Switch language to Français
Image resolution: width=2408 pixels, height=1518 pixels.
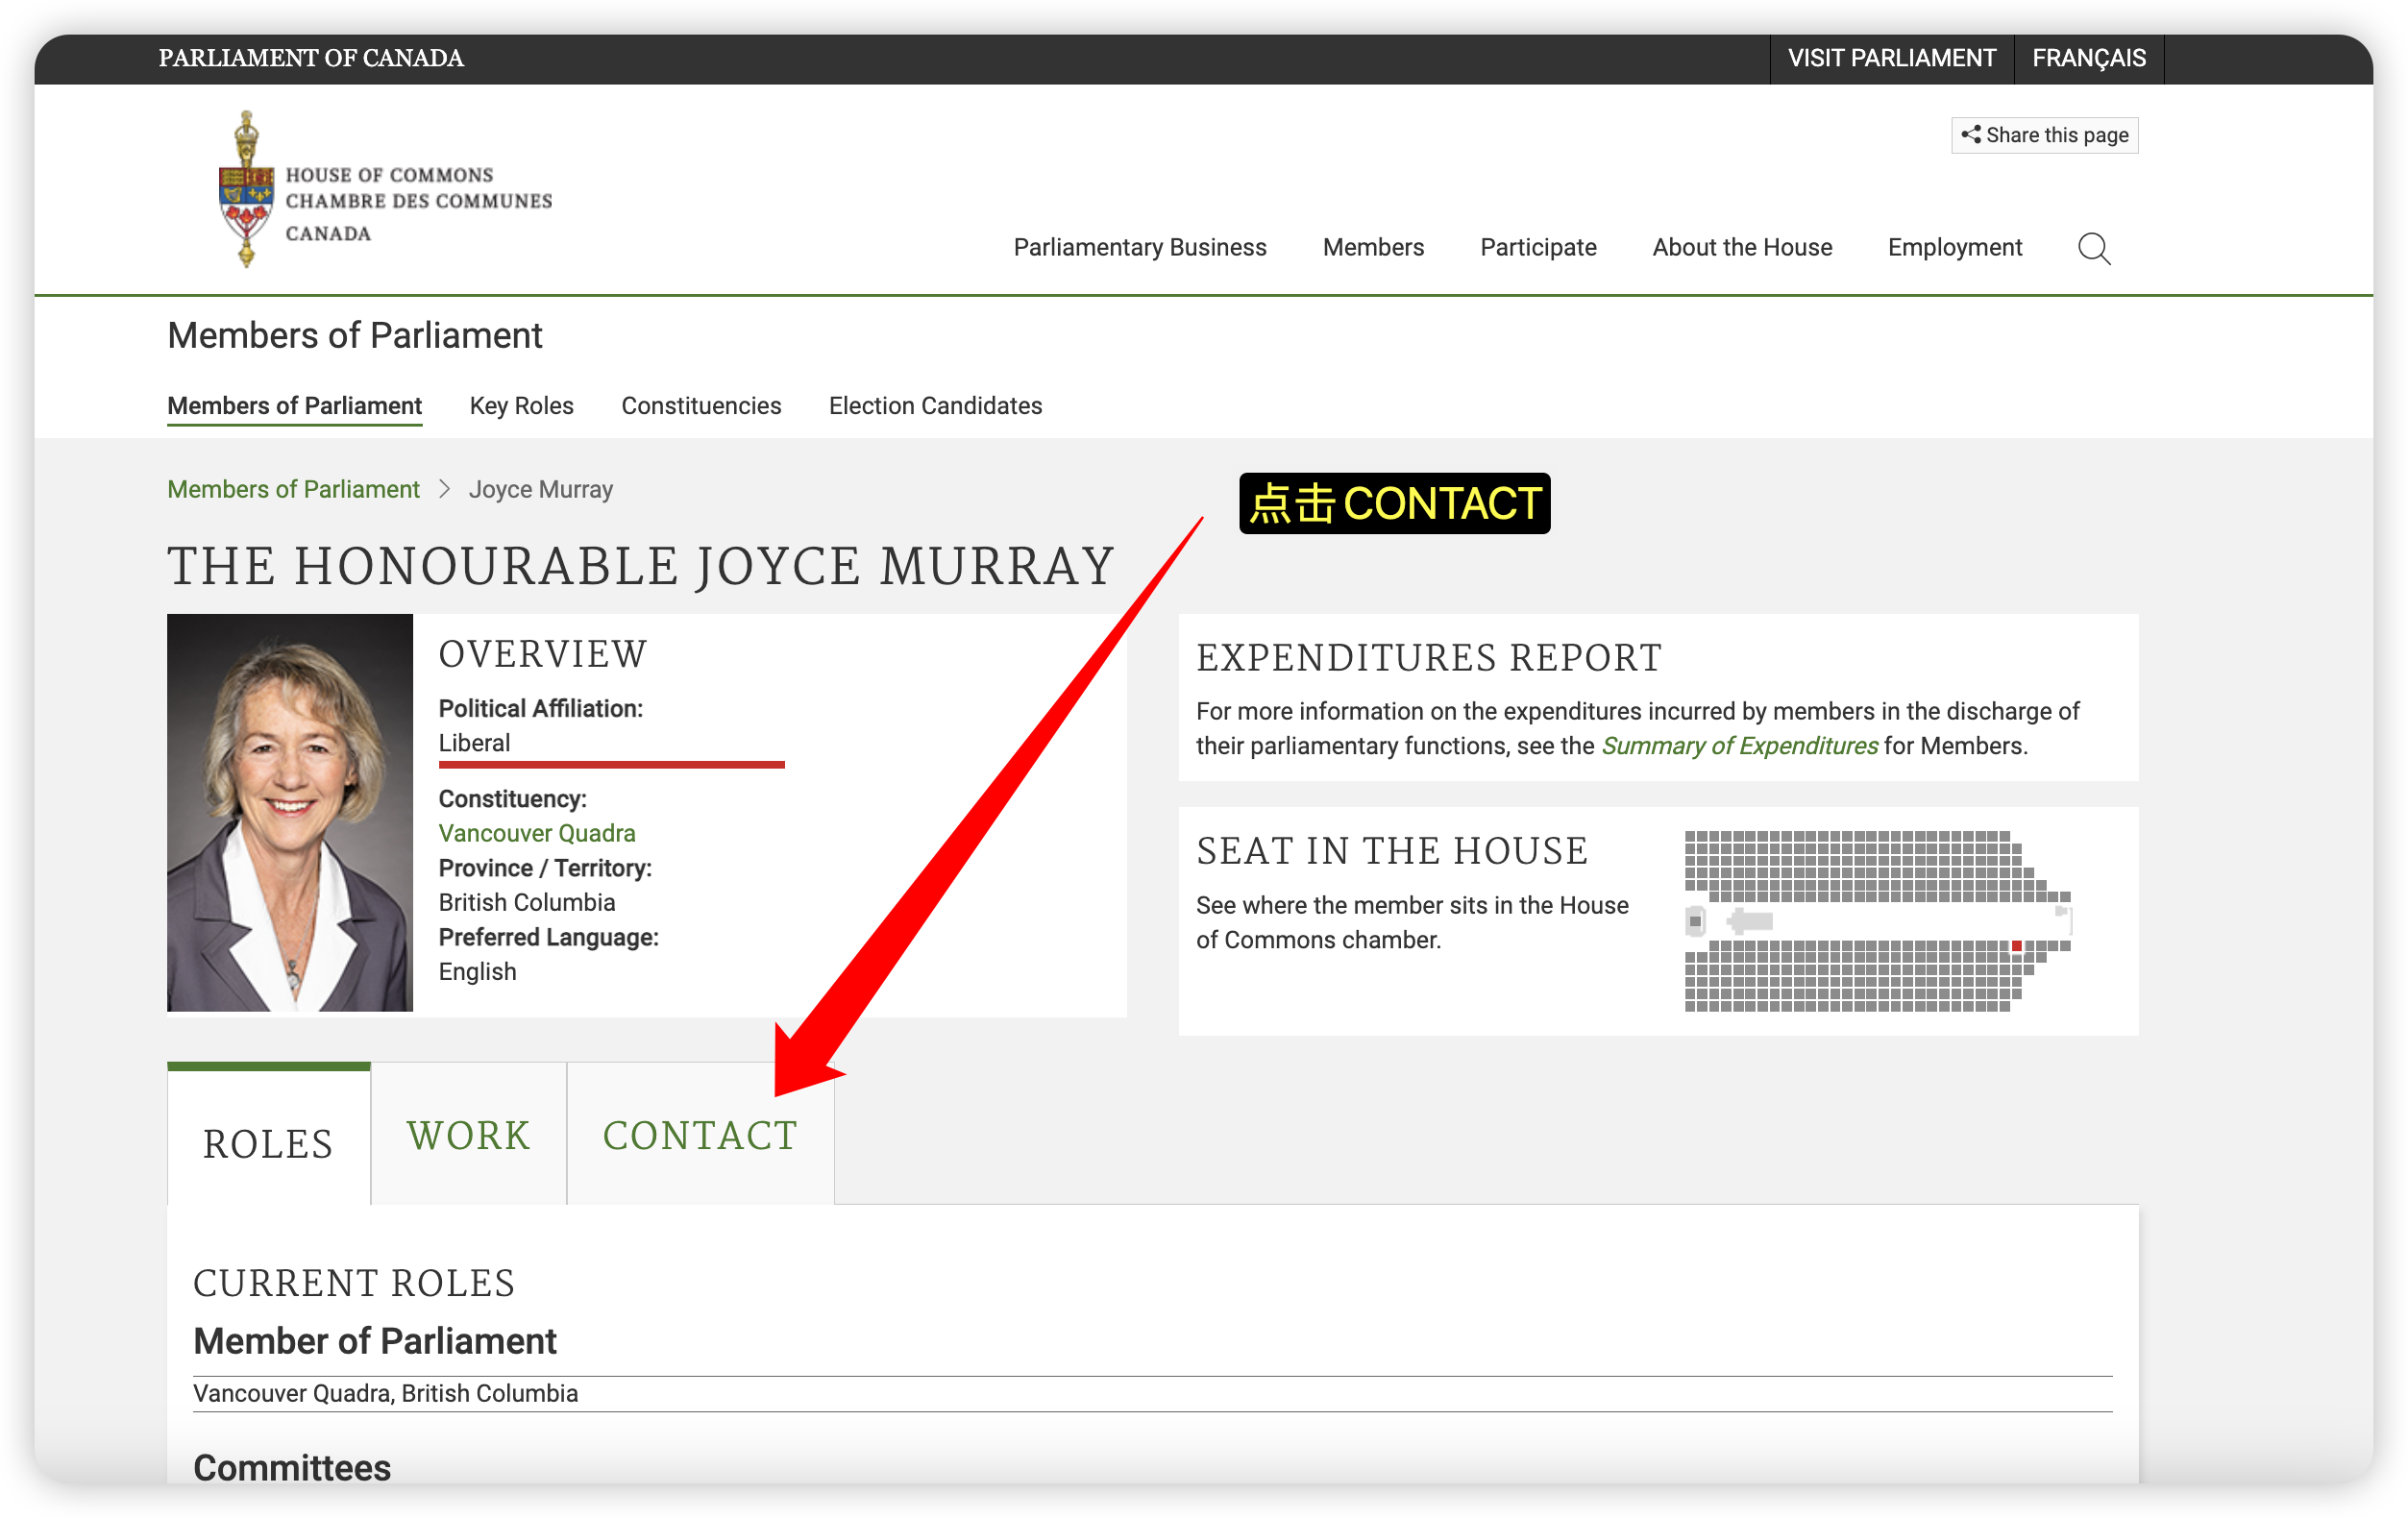(x=2089, y=58)
